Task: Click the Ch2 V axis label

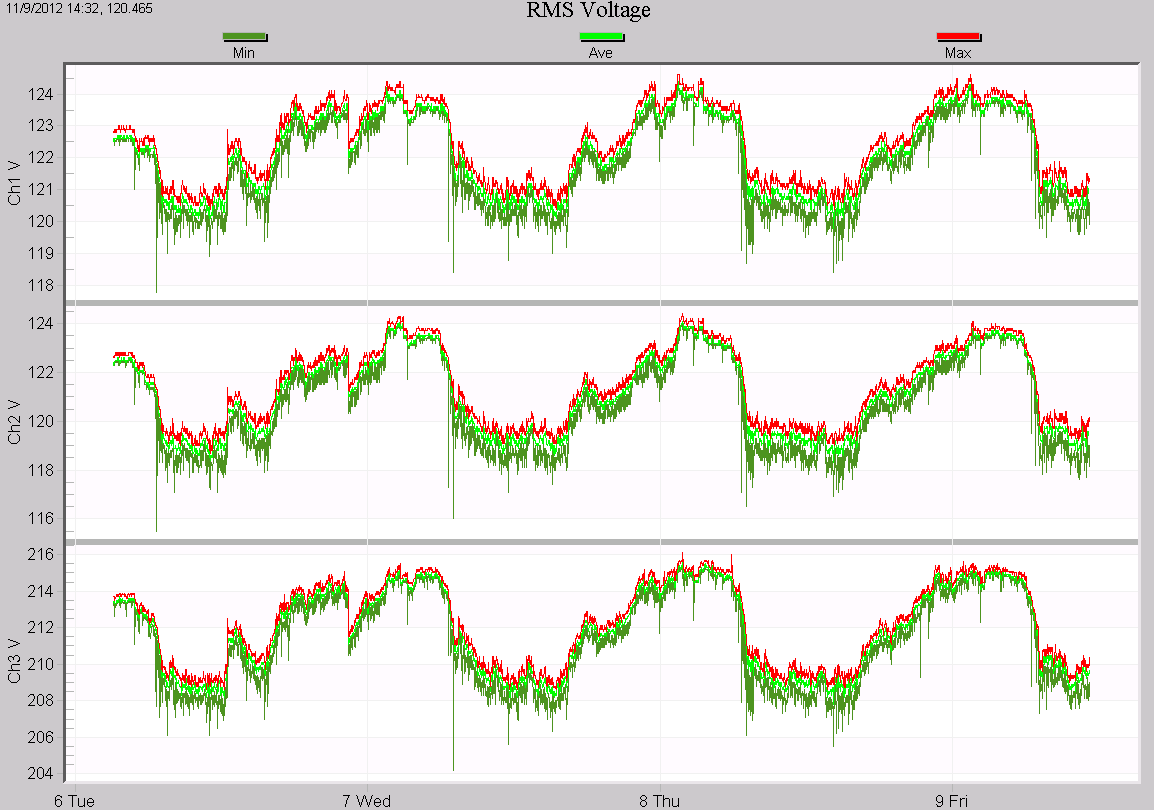Action: tap(15, 423)
